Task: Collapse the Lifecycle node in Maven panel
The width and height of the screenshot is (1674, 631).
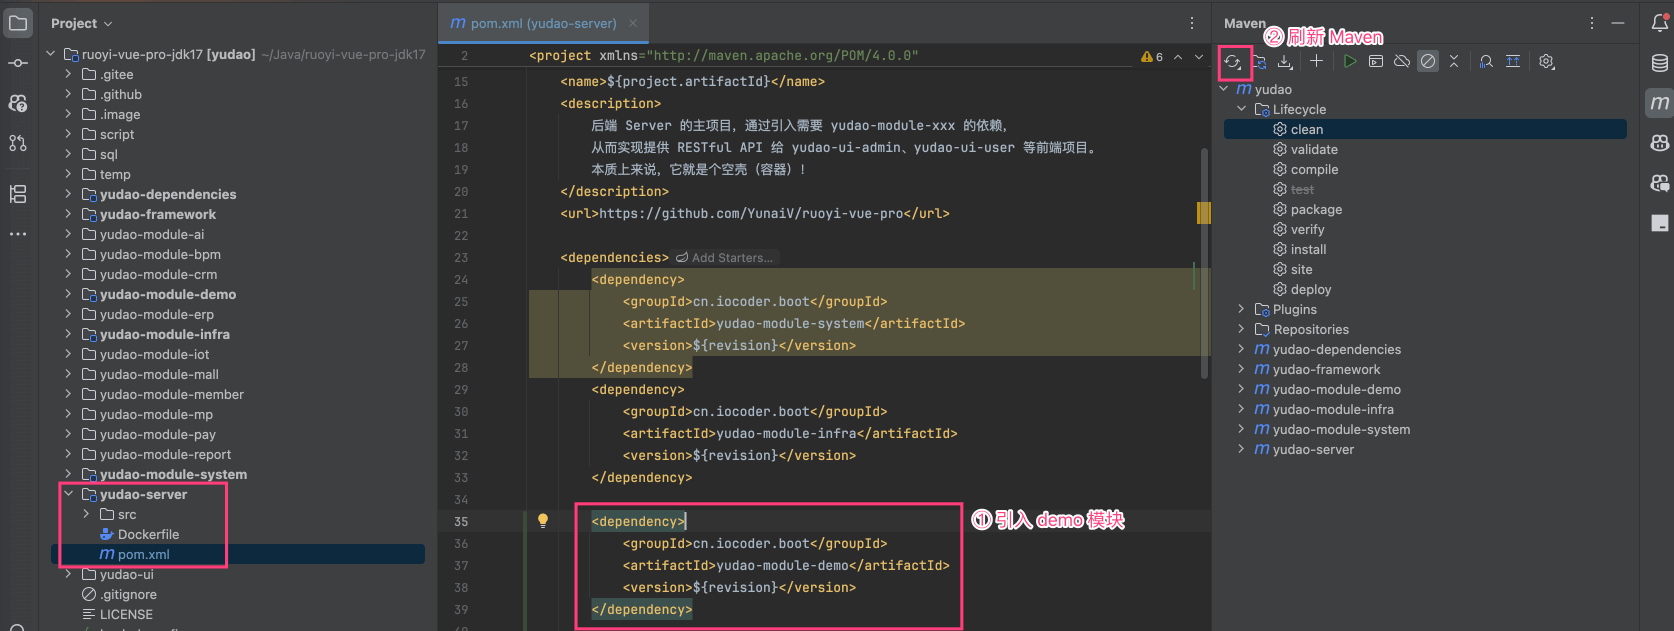Action: pyautogui.click(x=1242, y=109)
